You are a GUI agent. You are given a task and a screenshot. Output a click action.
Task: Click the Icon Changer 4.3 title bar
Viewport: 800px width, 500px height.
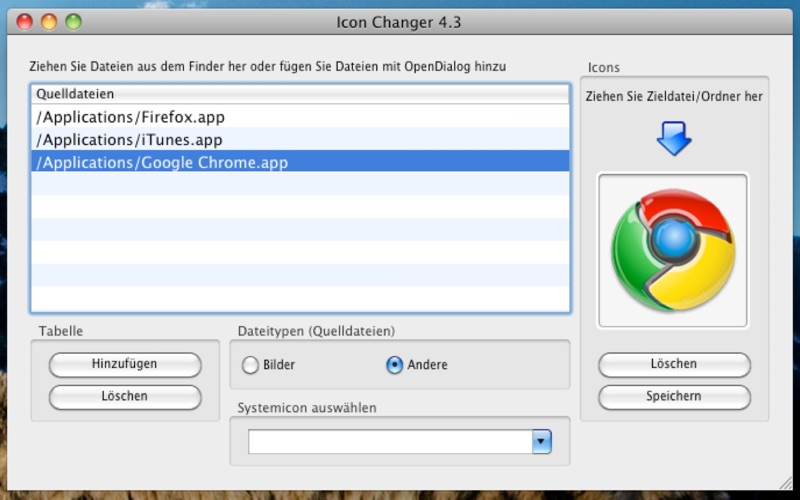click(x=398, y=22)
